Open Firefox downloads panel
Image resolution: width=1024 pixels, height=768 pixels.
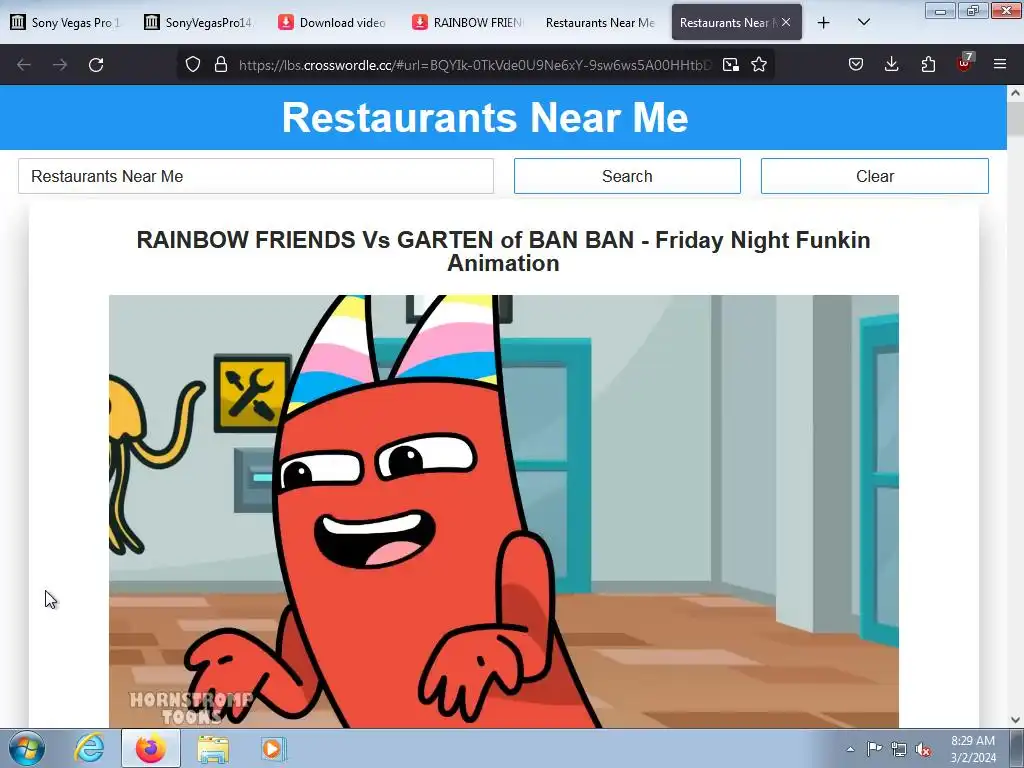891,64
